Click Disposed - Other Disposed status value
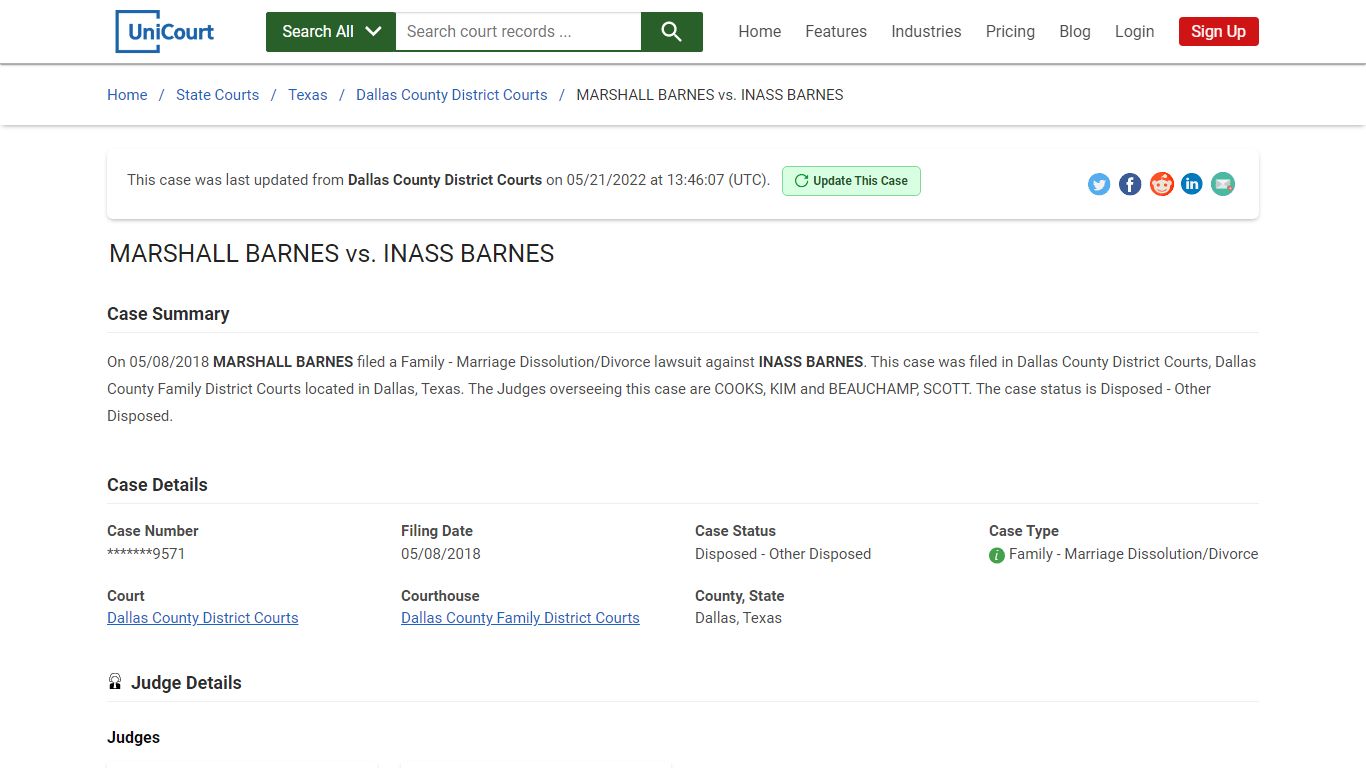Image resolution: width=1366 pixels, height=768 pixels. tap(783, 554)
